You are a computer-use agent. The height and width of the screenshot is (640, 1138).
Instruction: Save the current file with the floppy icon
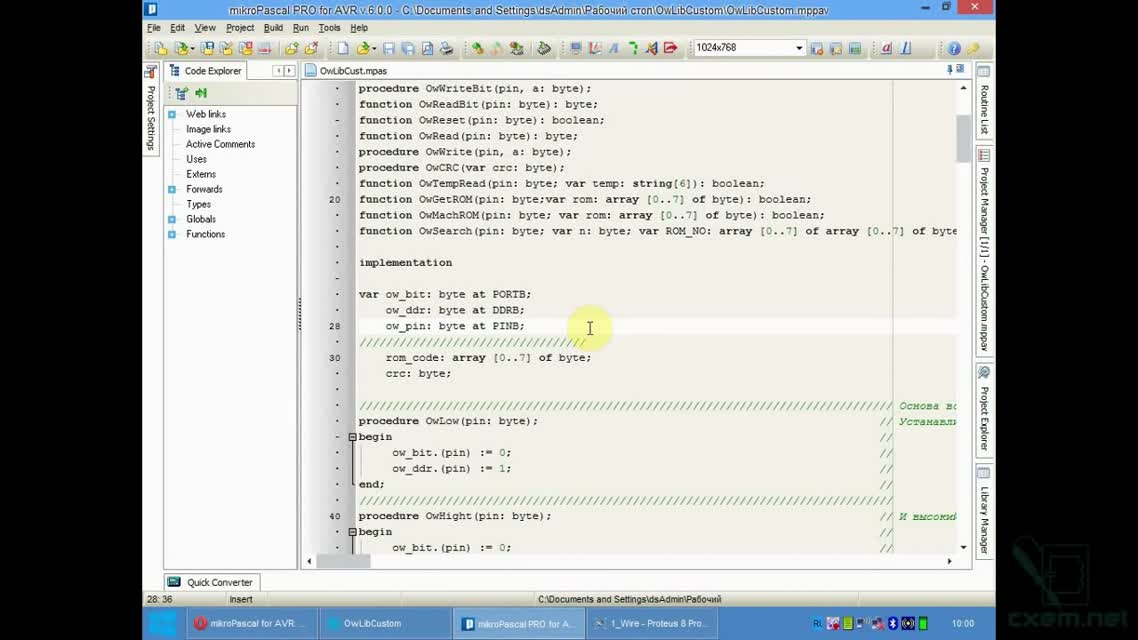[x=388, y=49]
